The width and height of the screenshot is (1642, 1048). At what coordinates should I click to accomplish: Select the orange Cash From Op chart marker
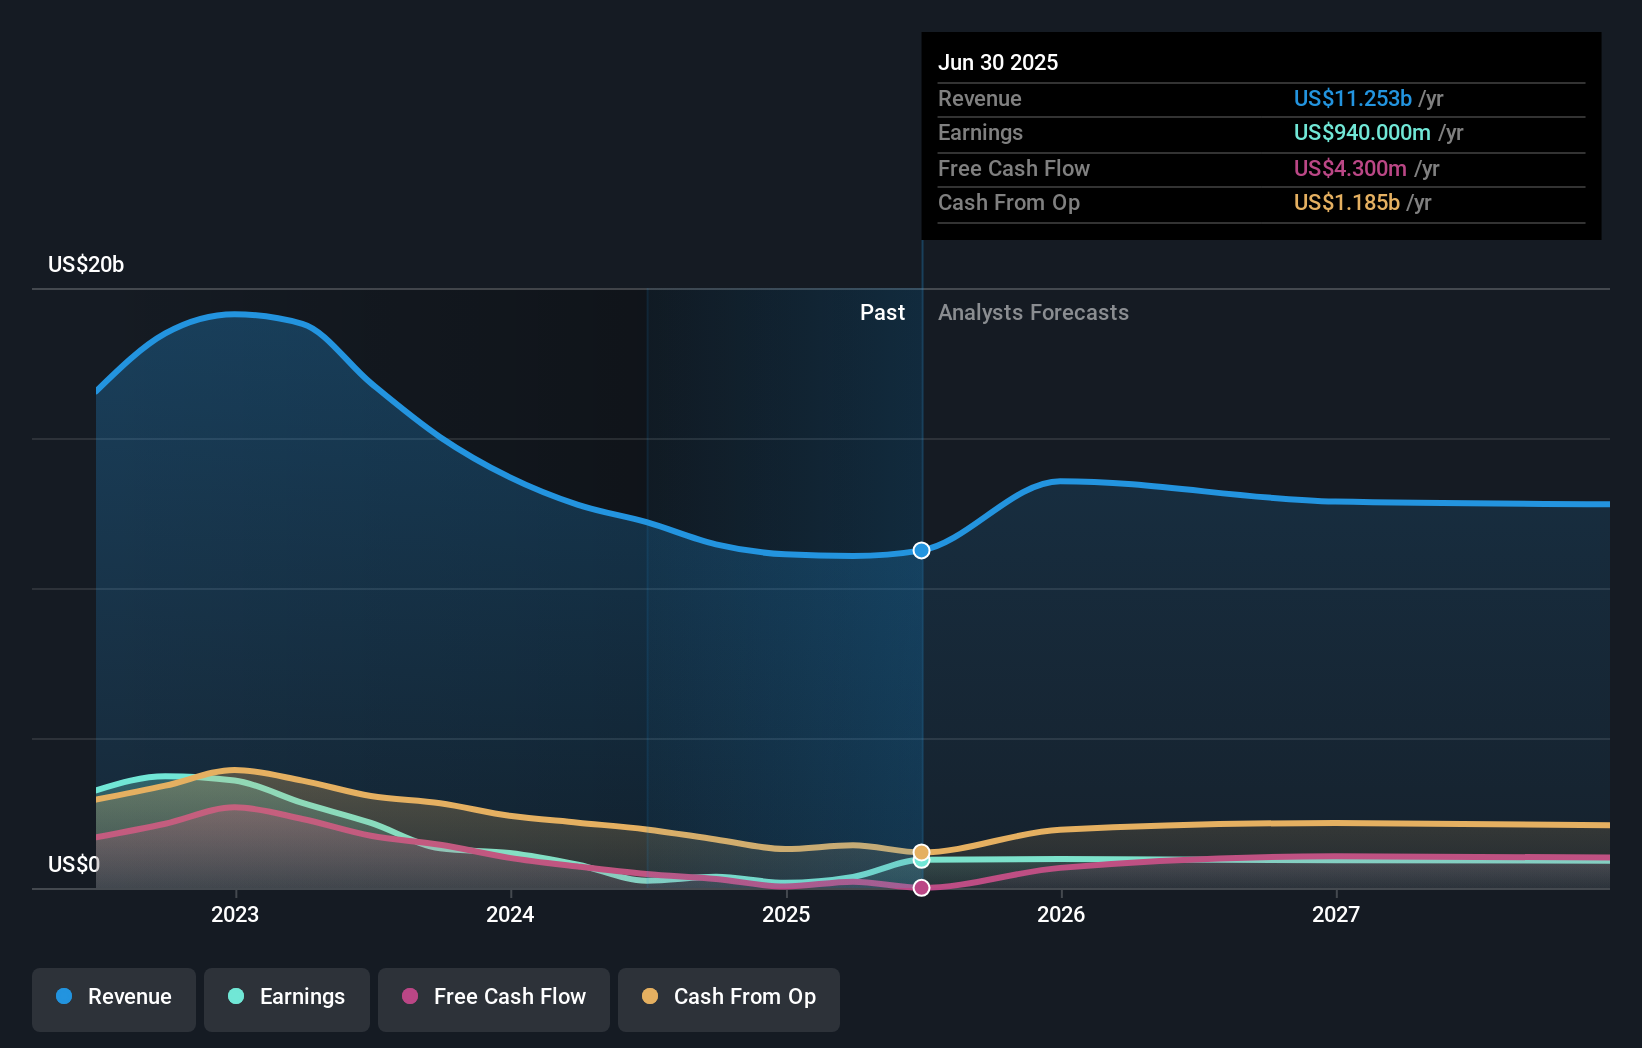[921, 852]
